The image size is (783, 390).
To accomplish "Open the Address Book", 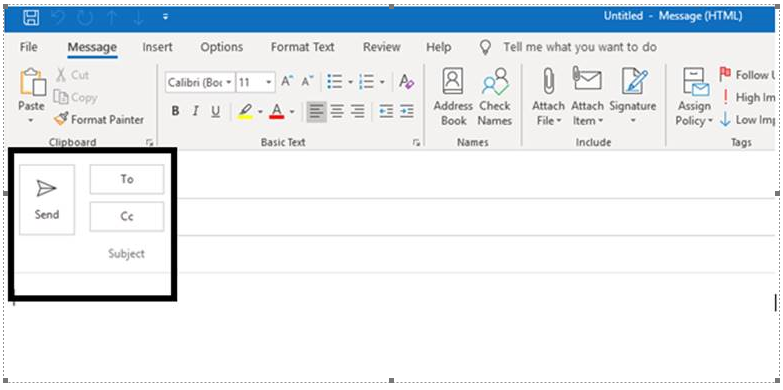I will click(453, 97).
